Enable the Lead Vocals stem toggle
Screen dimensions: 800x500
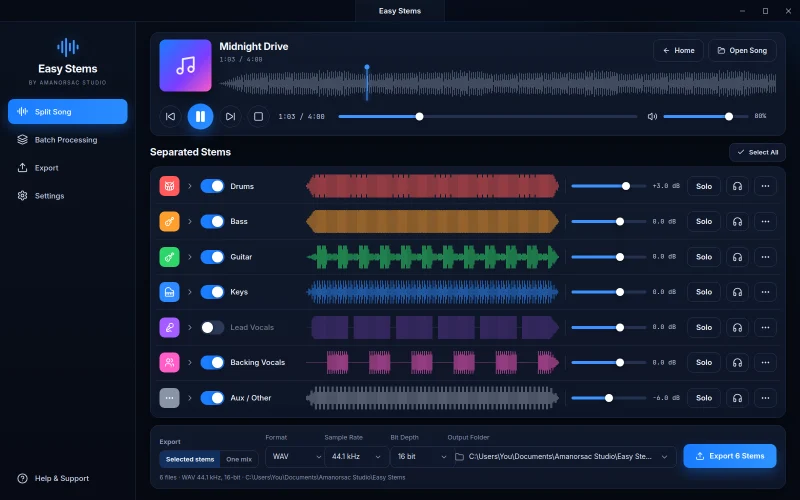[x=212, y=327]
